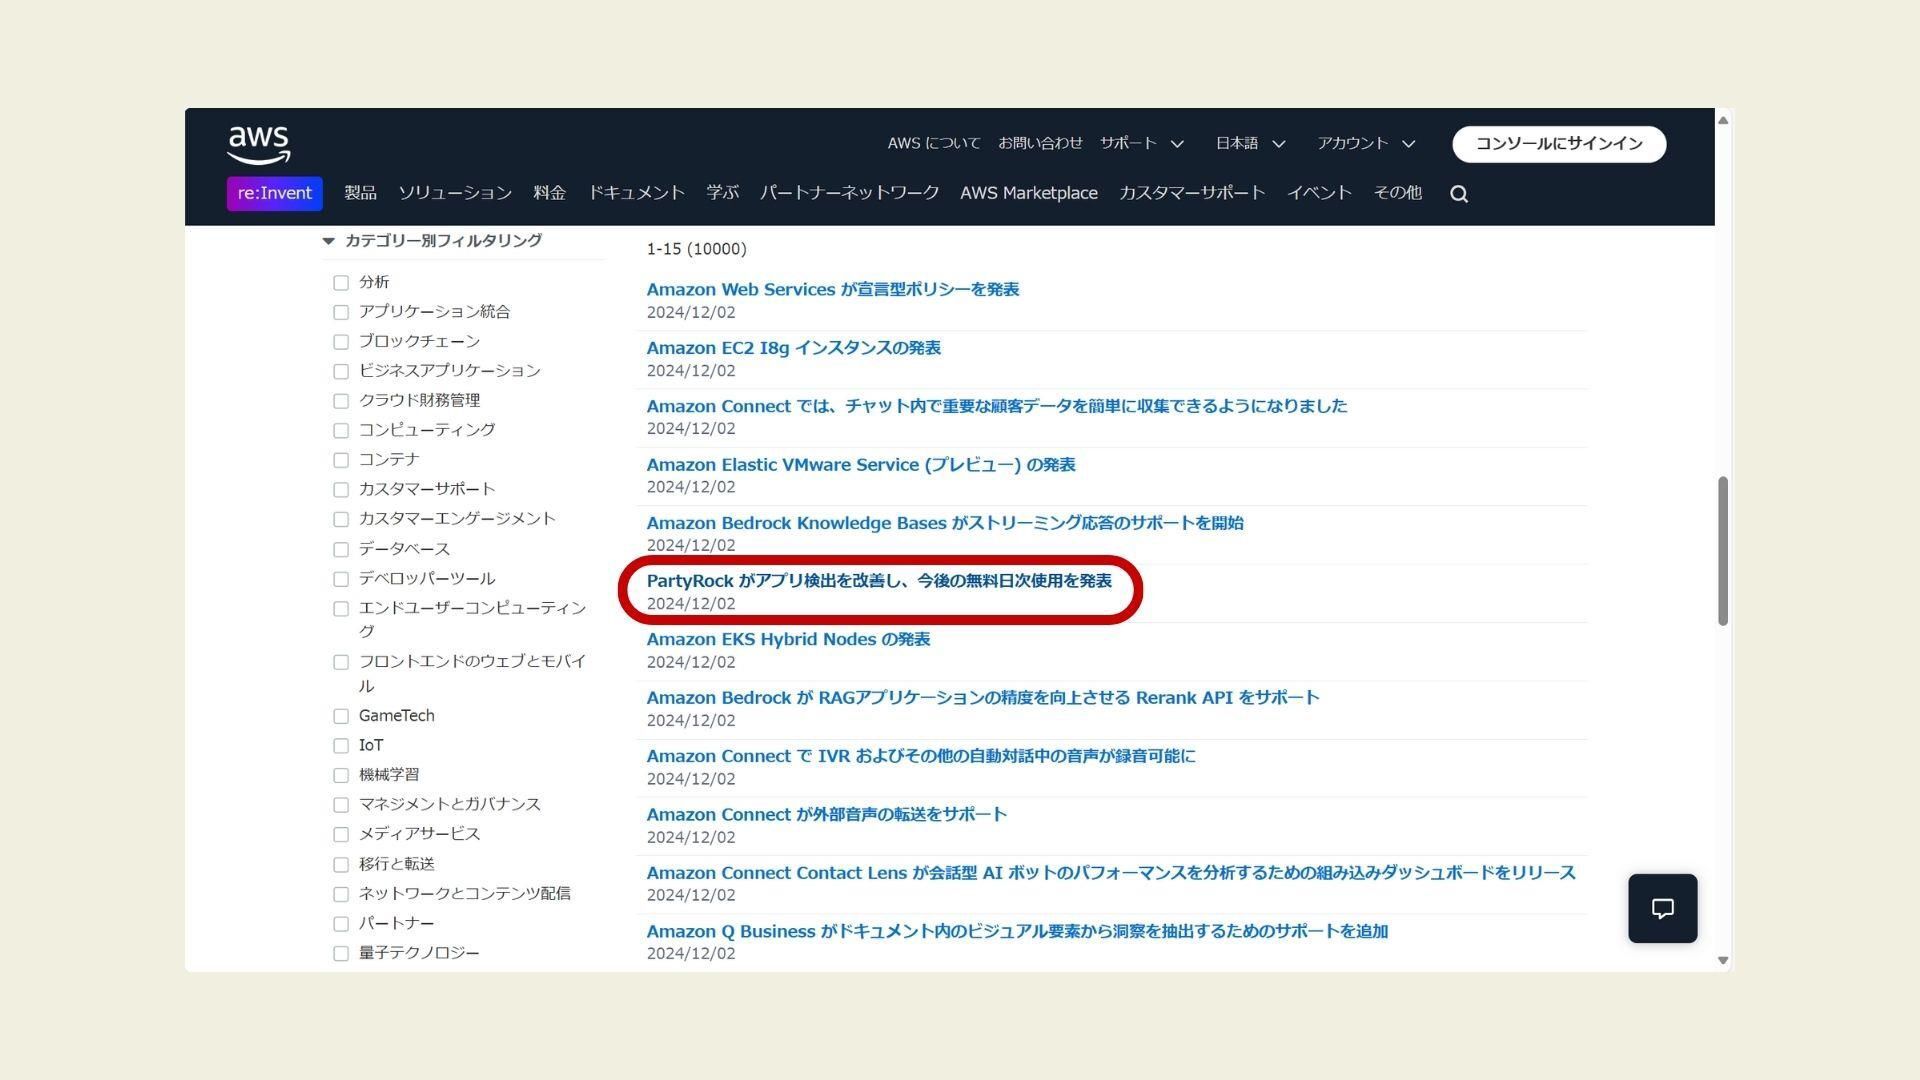The image size is (1920, 1080).
Task: Check the コンテナ checkbox
Action: click(341, 460)
